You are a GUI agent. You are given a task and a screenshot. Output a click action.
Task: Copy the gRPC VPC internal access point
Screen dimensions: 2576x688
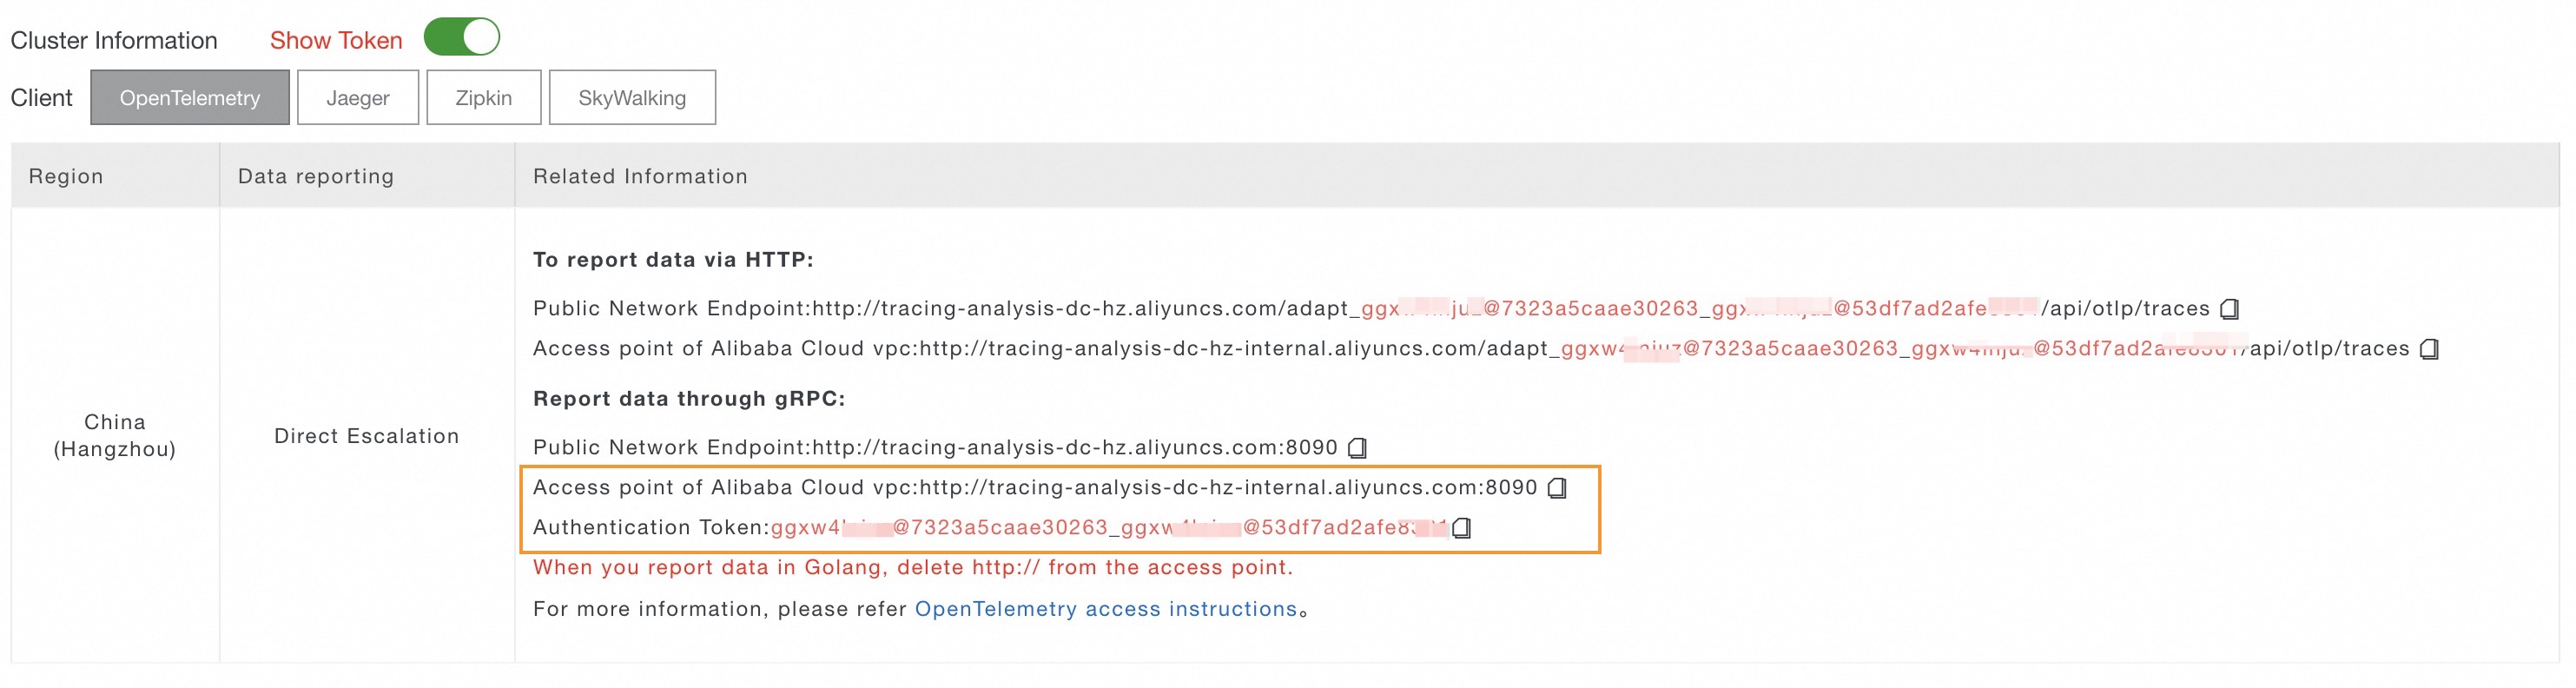coord(1557,488)
